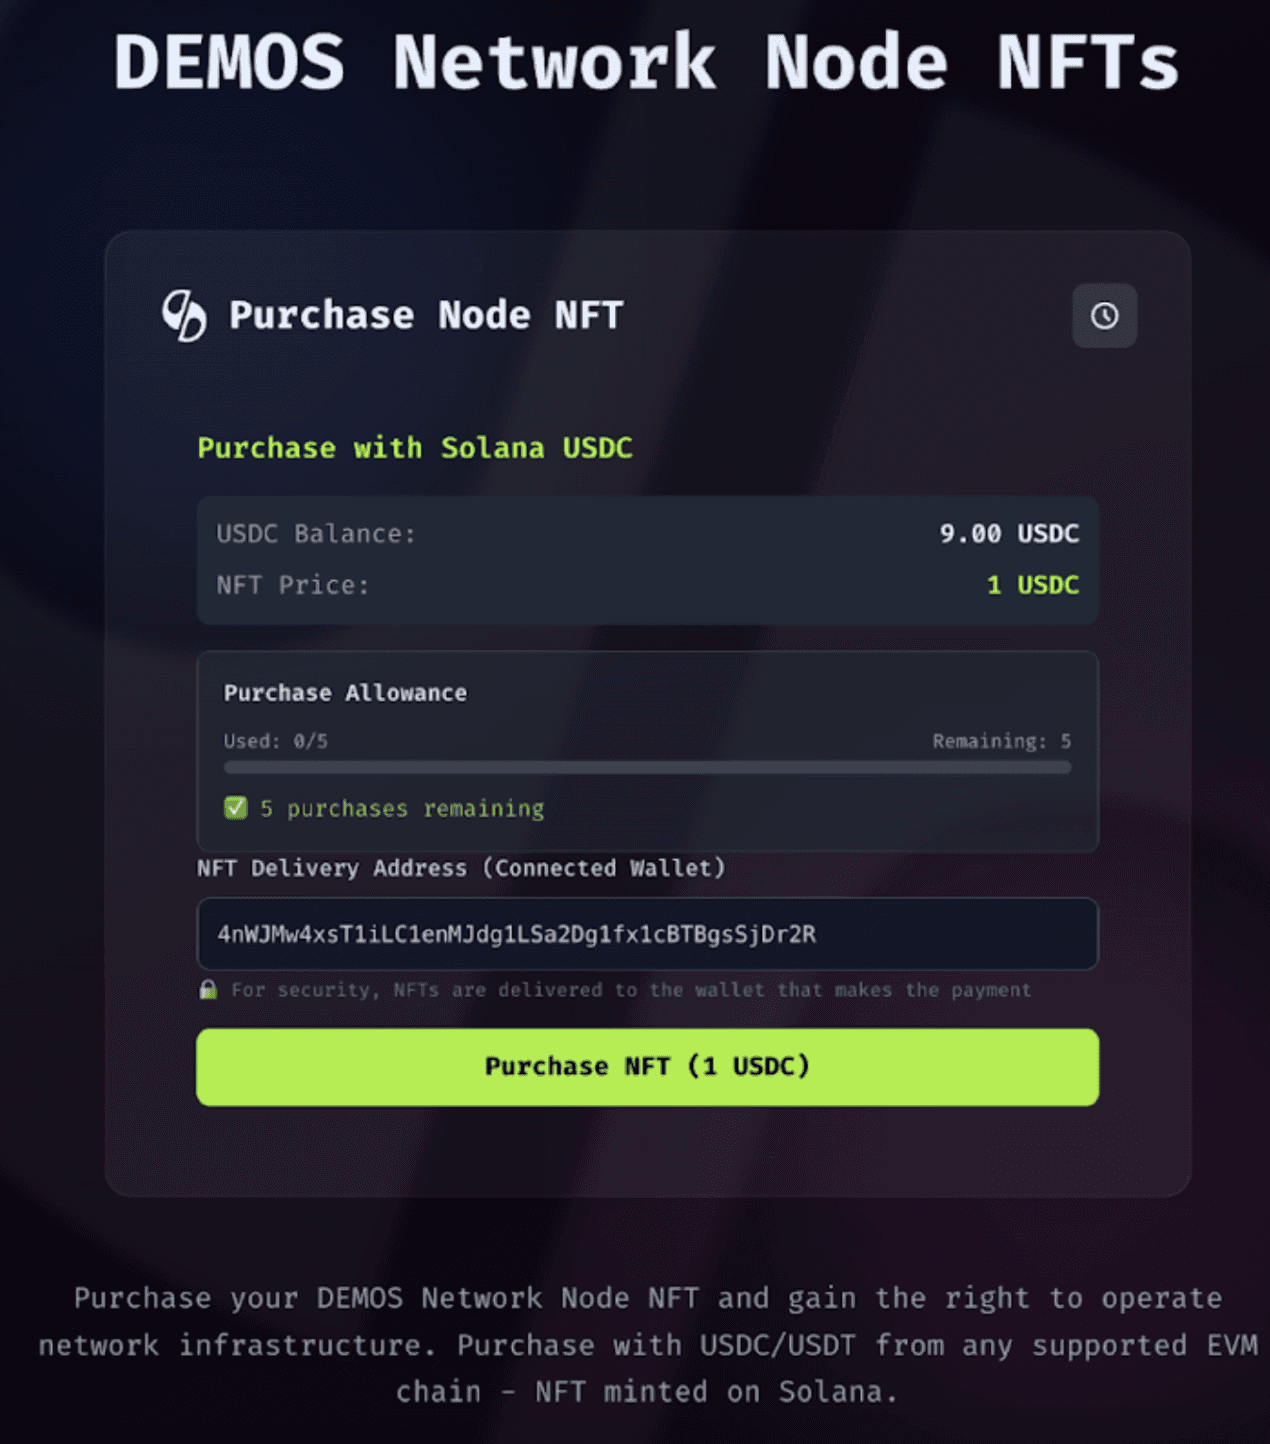
Task: Click the Remaining: 5 allowance label
Action: (x=1001, y=741)
